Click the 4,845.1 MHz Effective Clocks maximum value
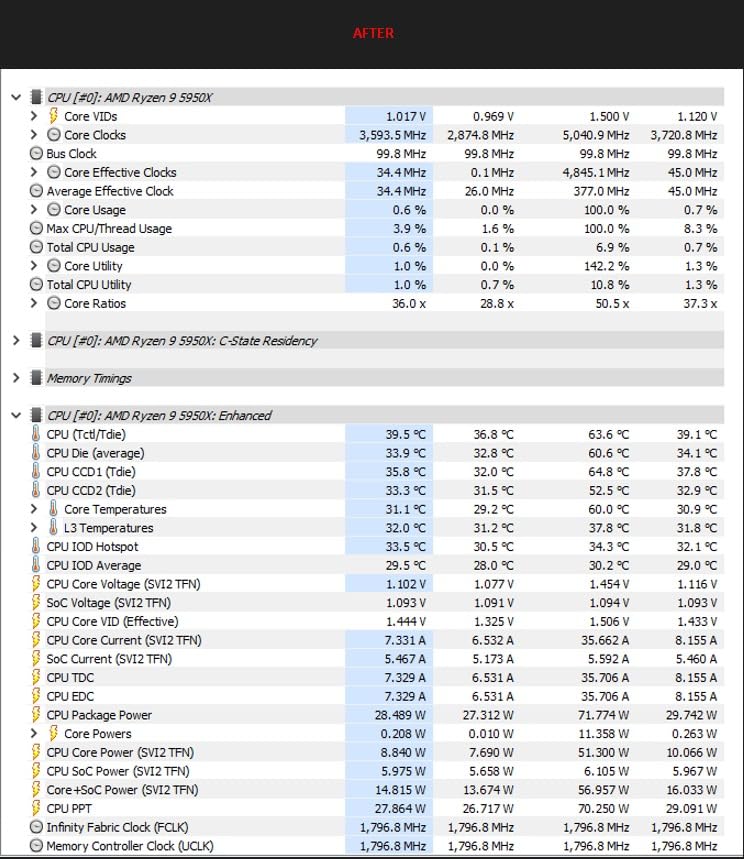 [x=596, y=172]
